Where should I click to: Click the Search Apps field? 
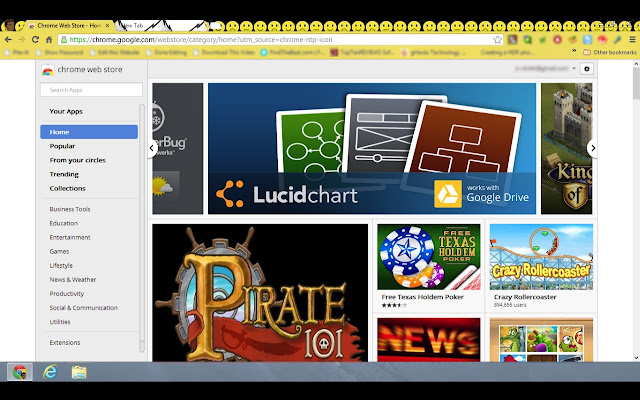tap(91, 90)
